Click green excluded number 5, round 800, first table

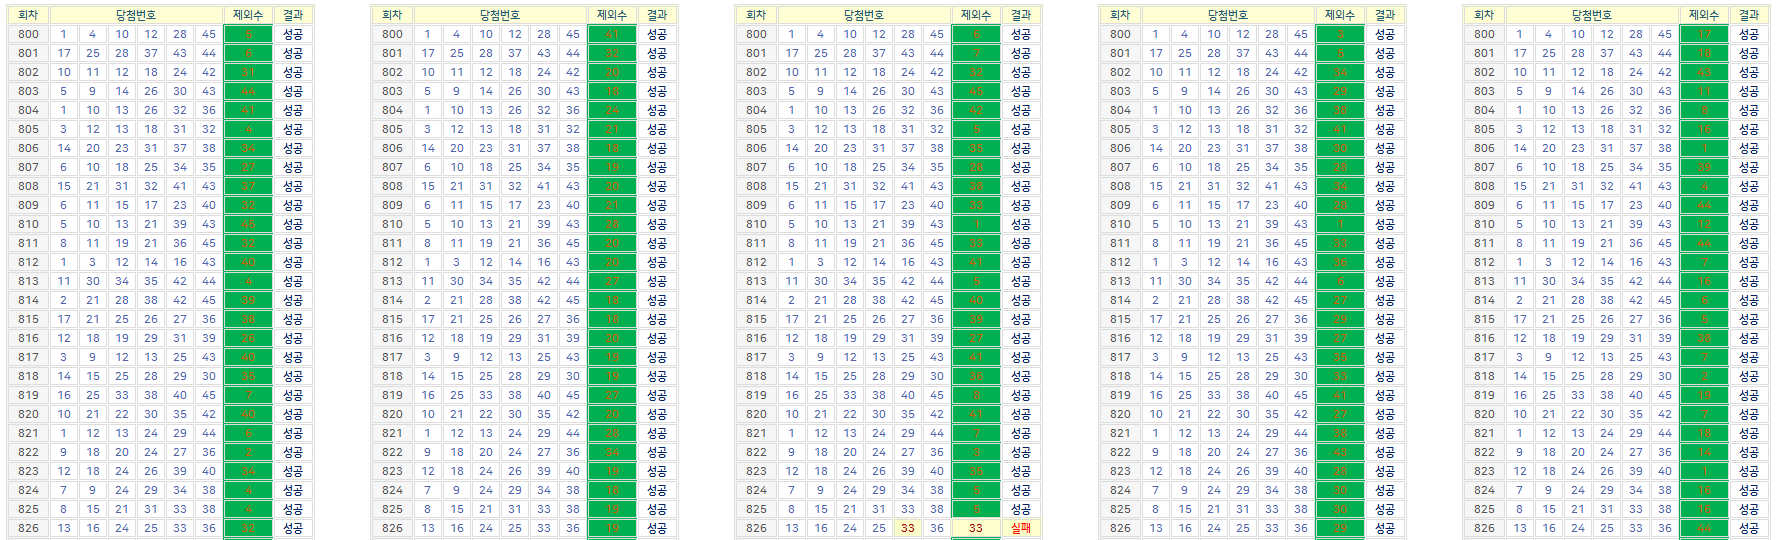[247, 34]
